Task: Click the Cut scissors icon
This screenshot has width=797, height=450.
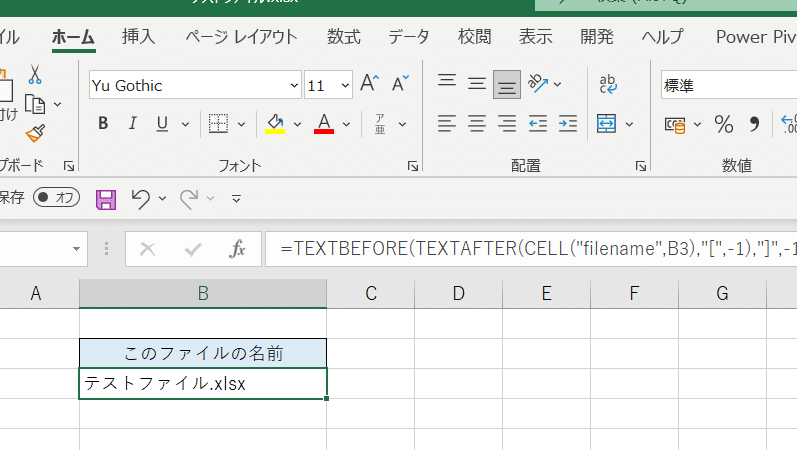Action: (35, 75)
